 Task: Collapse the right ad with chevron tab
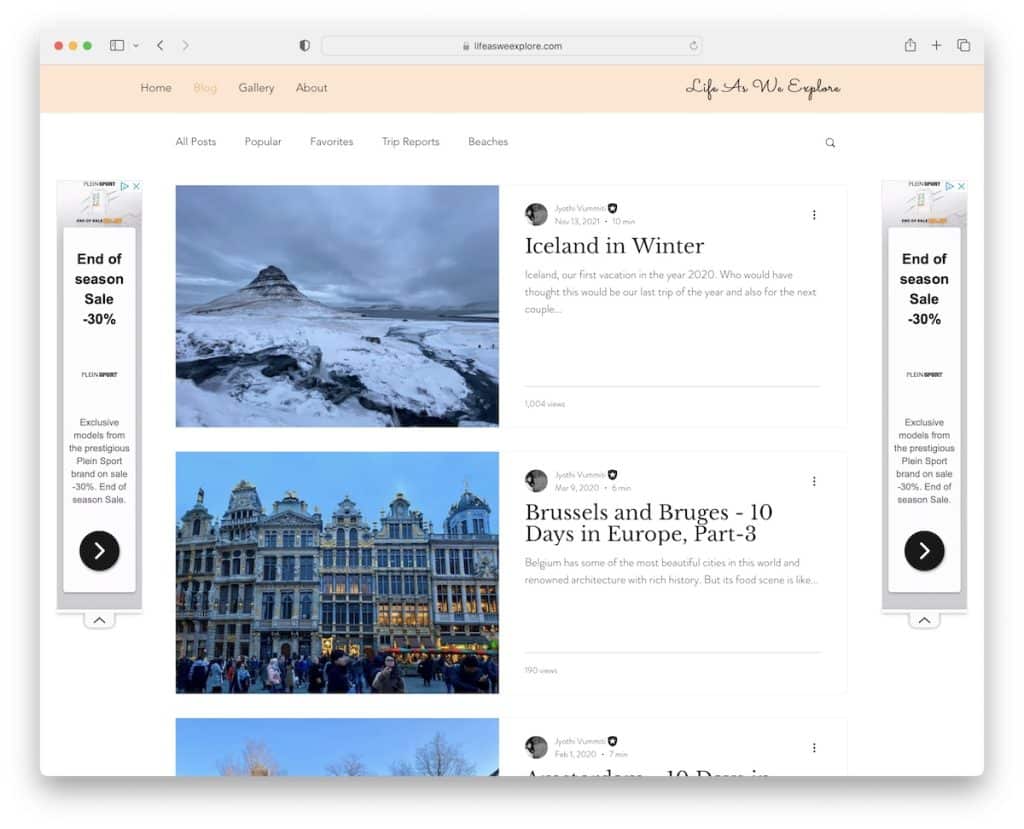tap(924, 620)
